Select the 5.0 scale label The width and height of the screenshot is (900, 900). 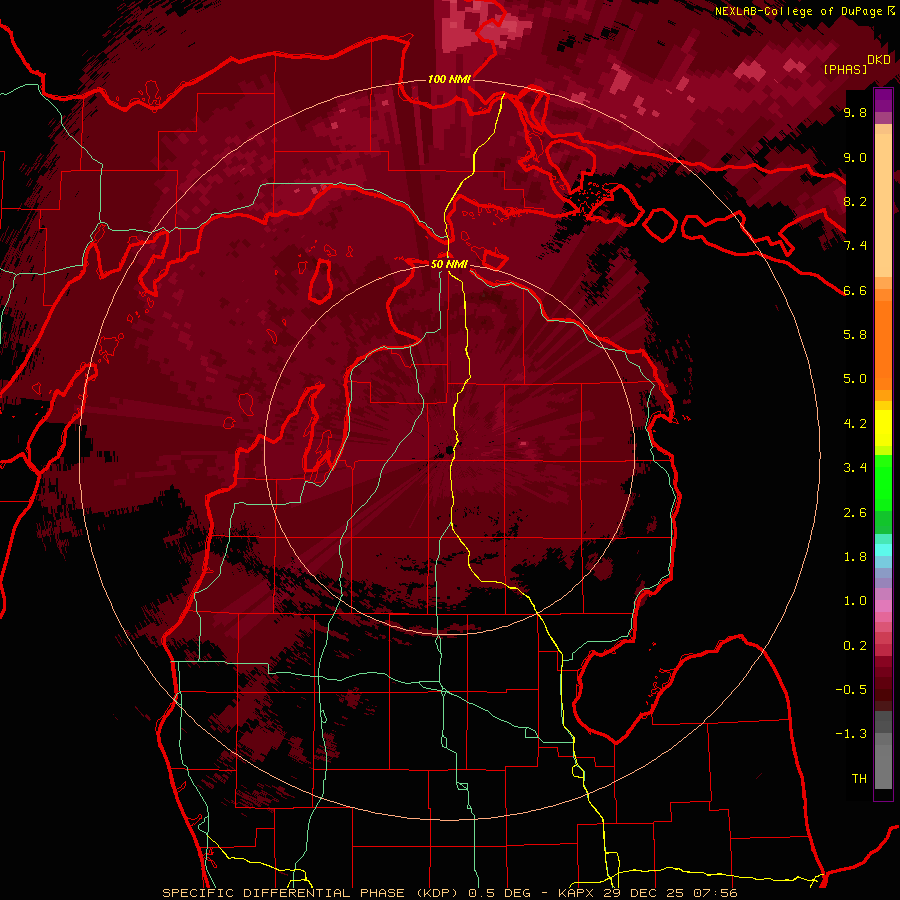[855, 379]
